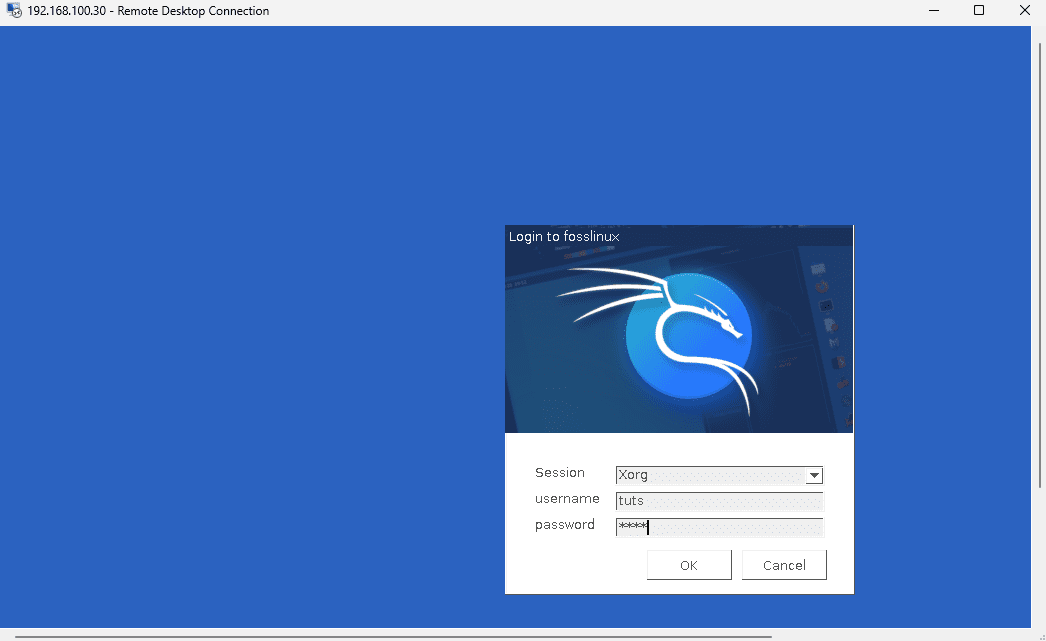Focus the username field containing tuts
This screenshot has height=641, width=1046.
[x=719, y=501]
